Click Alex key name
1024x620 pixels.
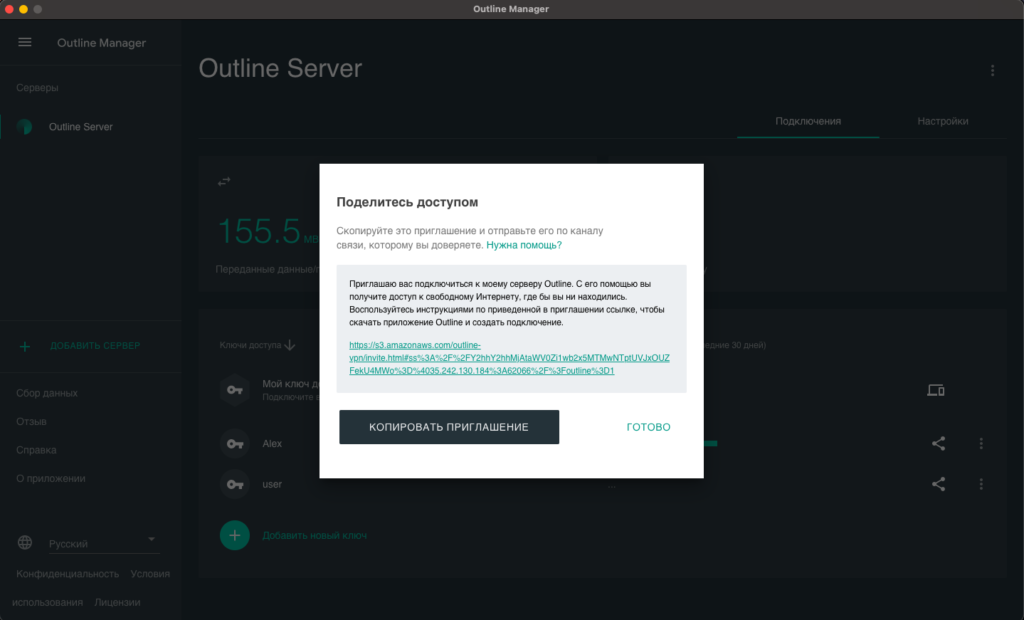pyautogui.click(x=272, y=444)
